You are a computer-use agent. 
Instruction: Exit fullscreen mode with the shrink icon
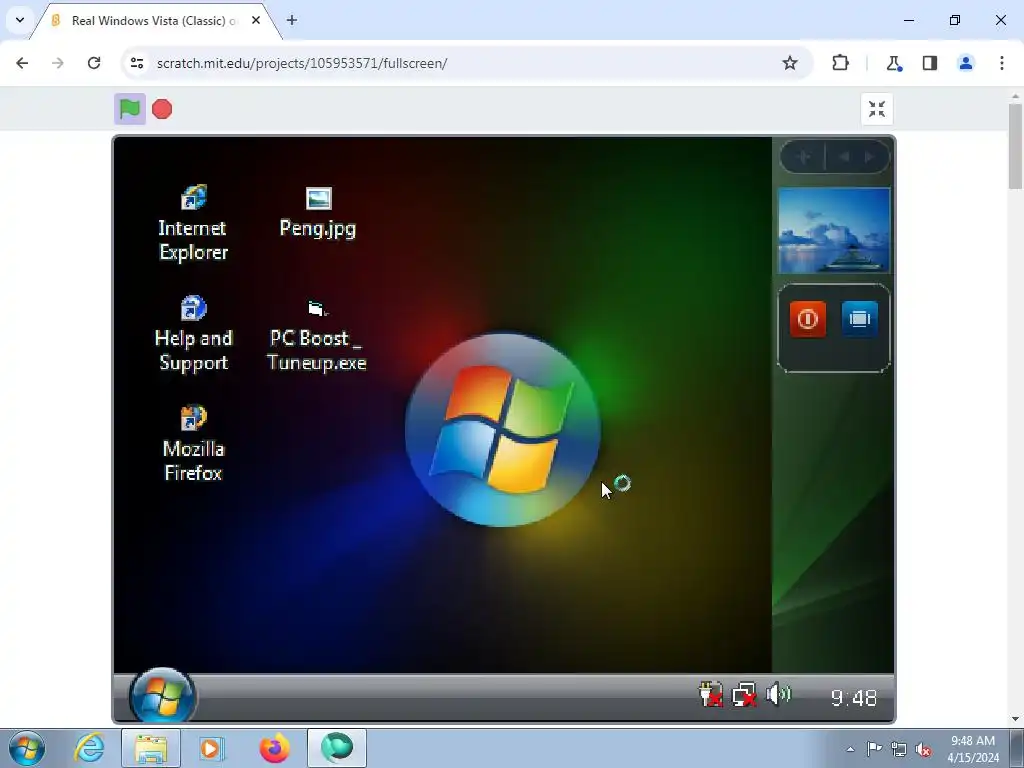876,109
